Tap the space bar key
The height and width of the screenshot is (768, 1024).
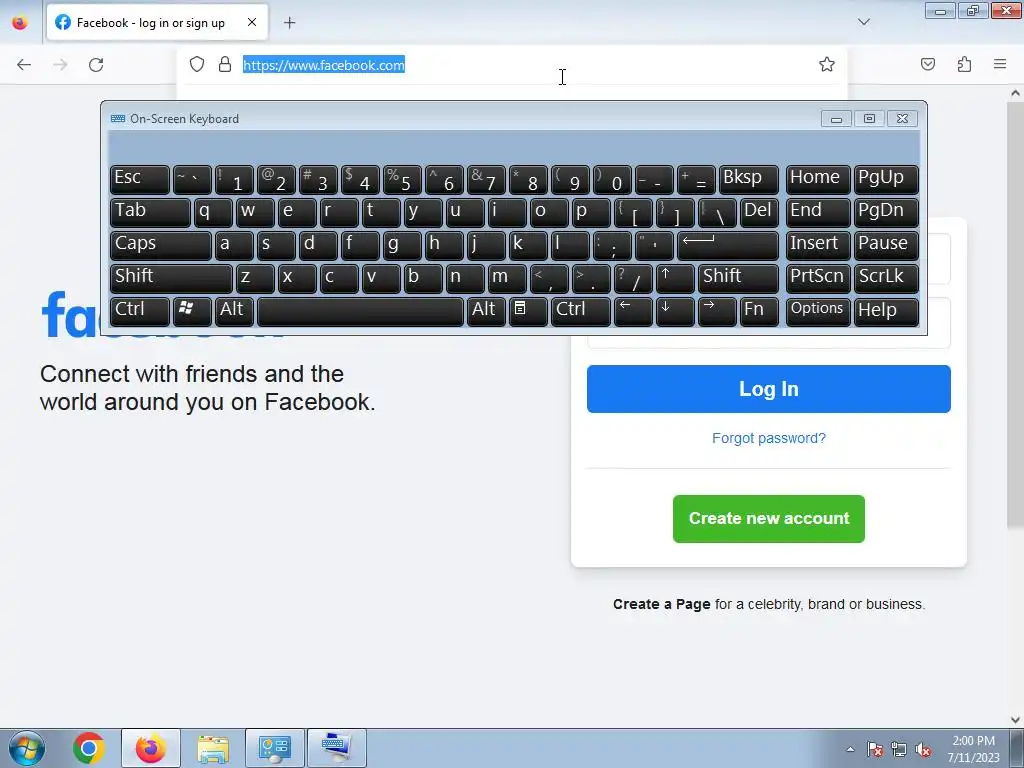coord(360,311)
